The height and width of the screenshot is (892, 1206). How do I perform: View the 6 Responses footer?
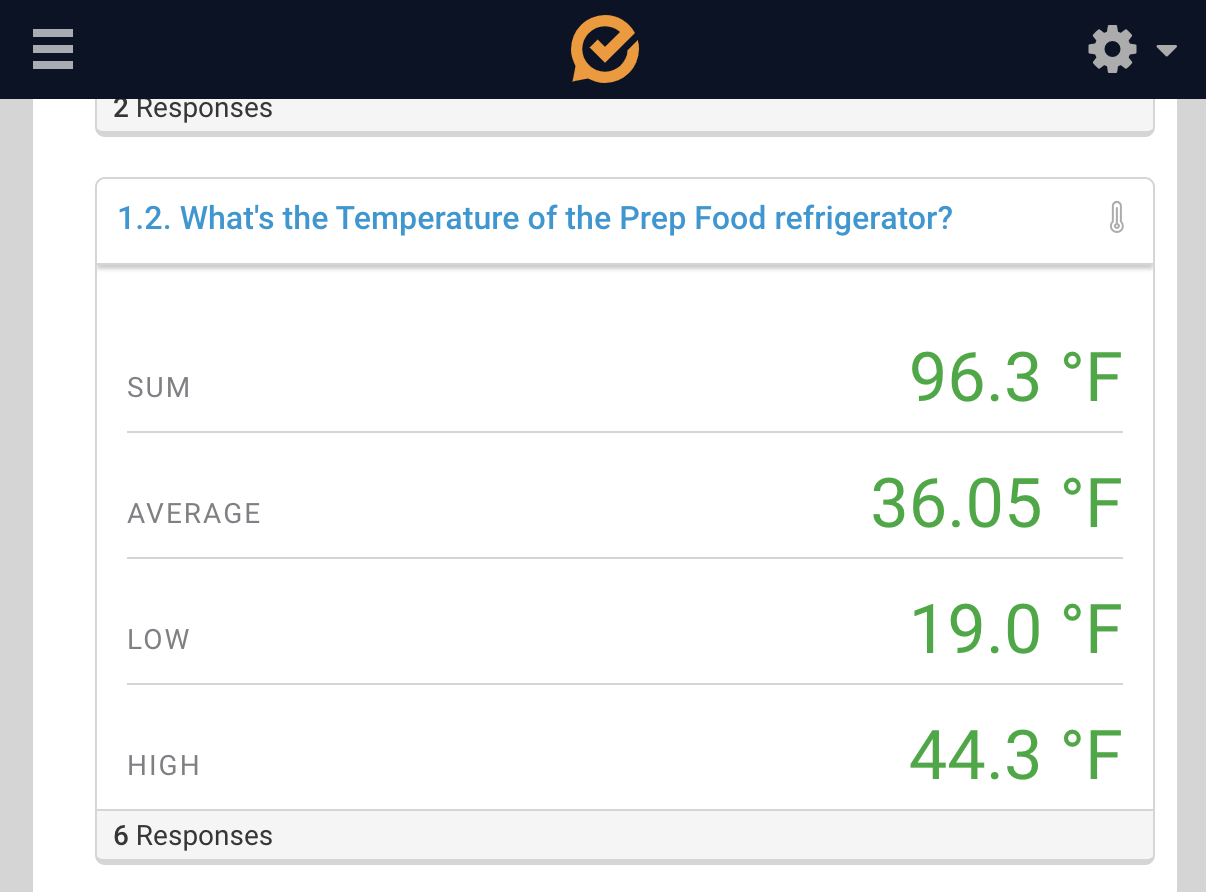[x=624, y=835]
